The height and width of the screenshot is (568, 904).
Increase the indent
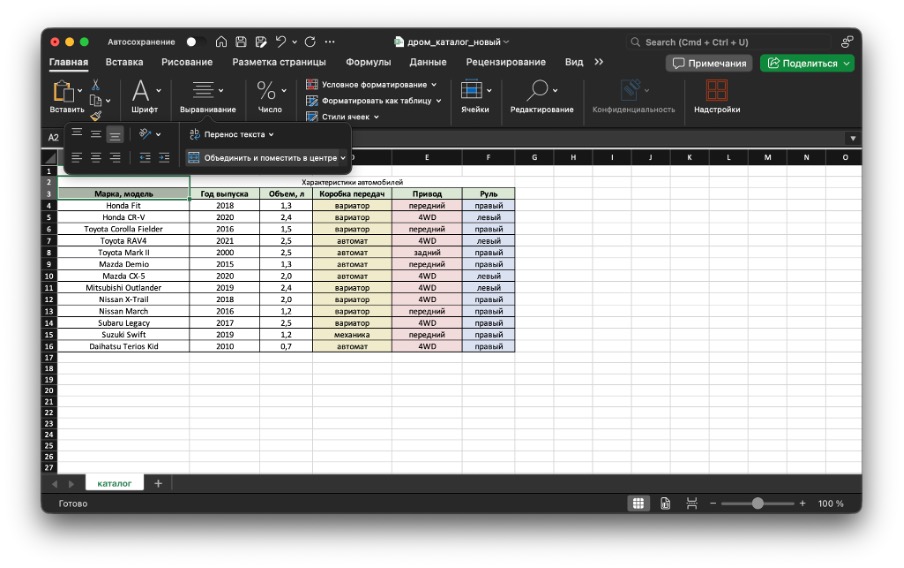coord(164,157)
